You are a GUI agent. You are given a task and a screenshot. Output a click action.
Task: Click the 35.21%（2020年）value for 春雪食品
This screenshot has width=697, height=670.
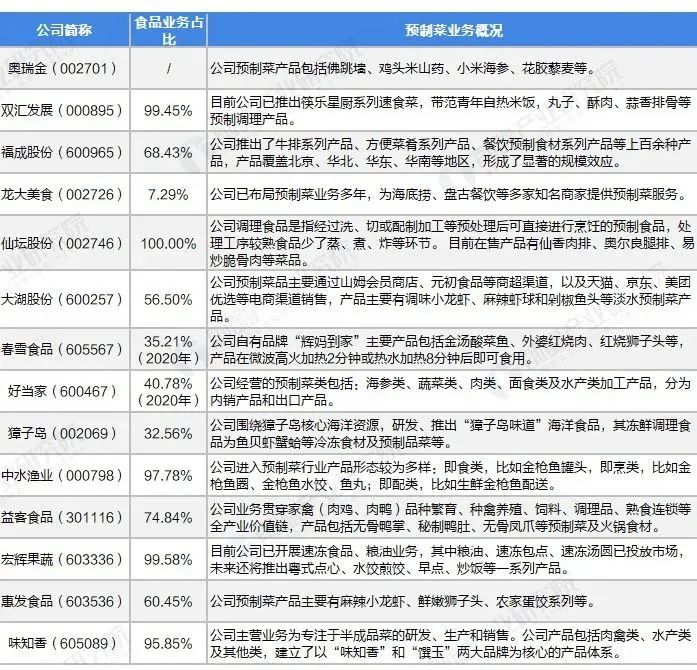[x=168, y=349]
